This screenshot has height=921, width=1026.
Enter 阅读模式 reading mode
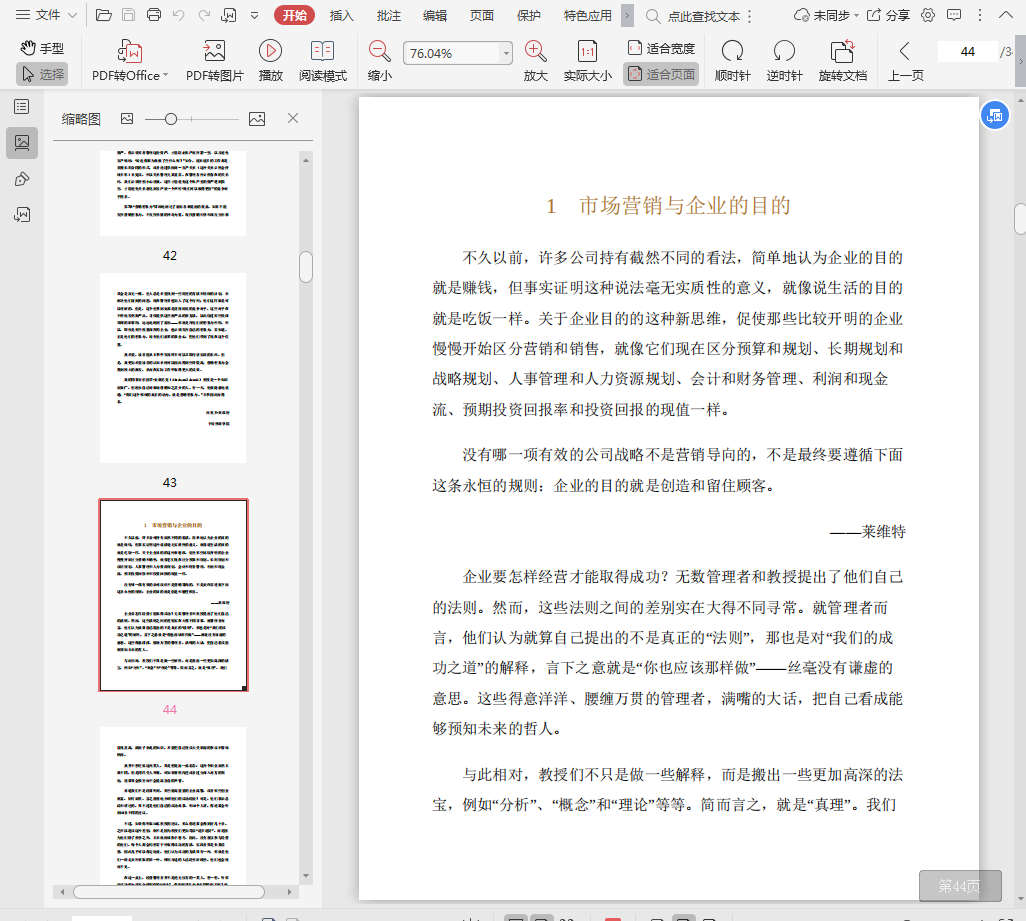[322, 52]
